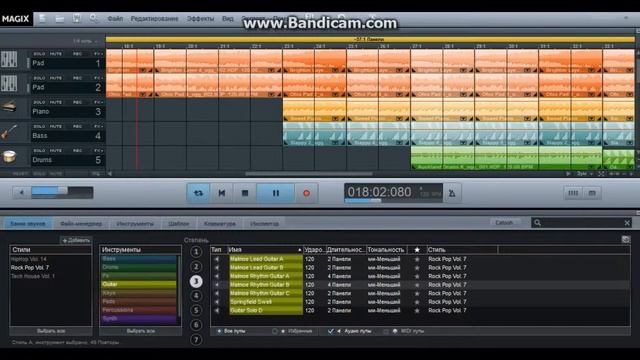This screenshot has height=360, width=640.
Task: Open the 'Редактирование' menu
Action: point(154,19)
